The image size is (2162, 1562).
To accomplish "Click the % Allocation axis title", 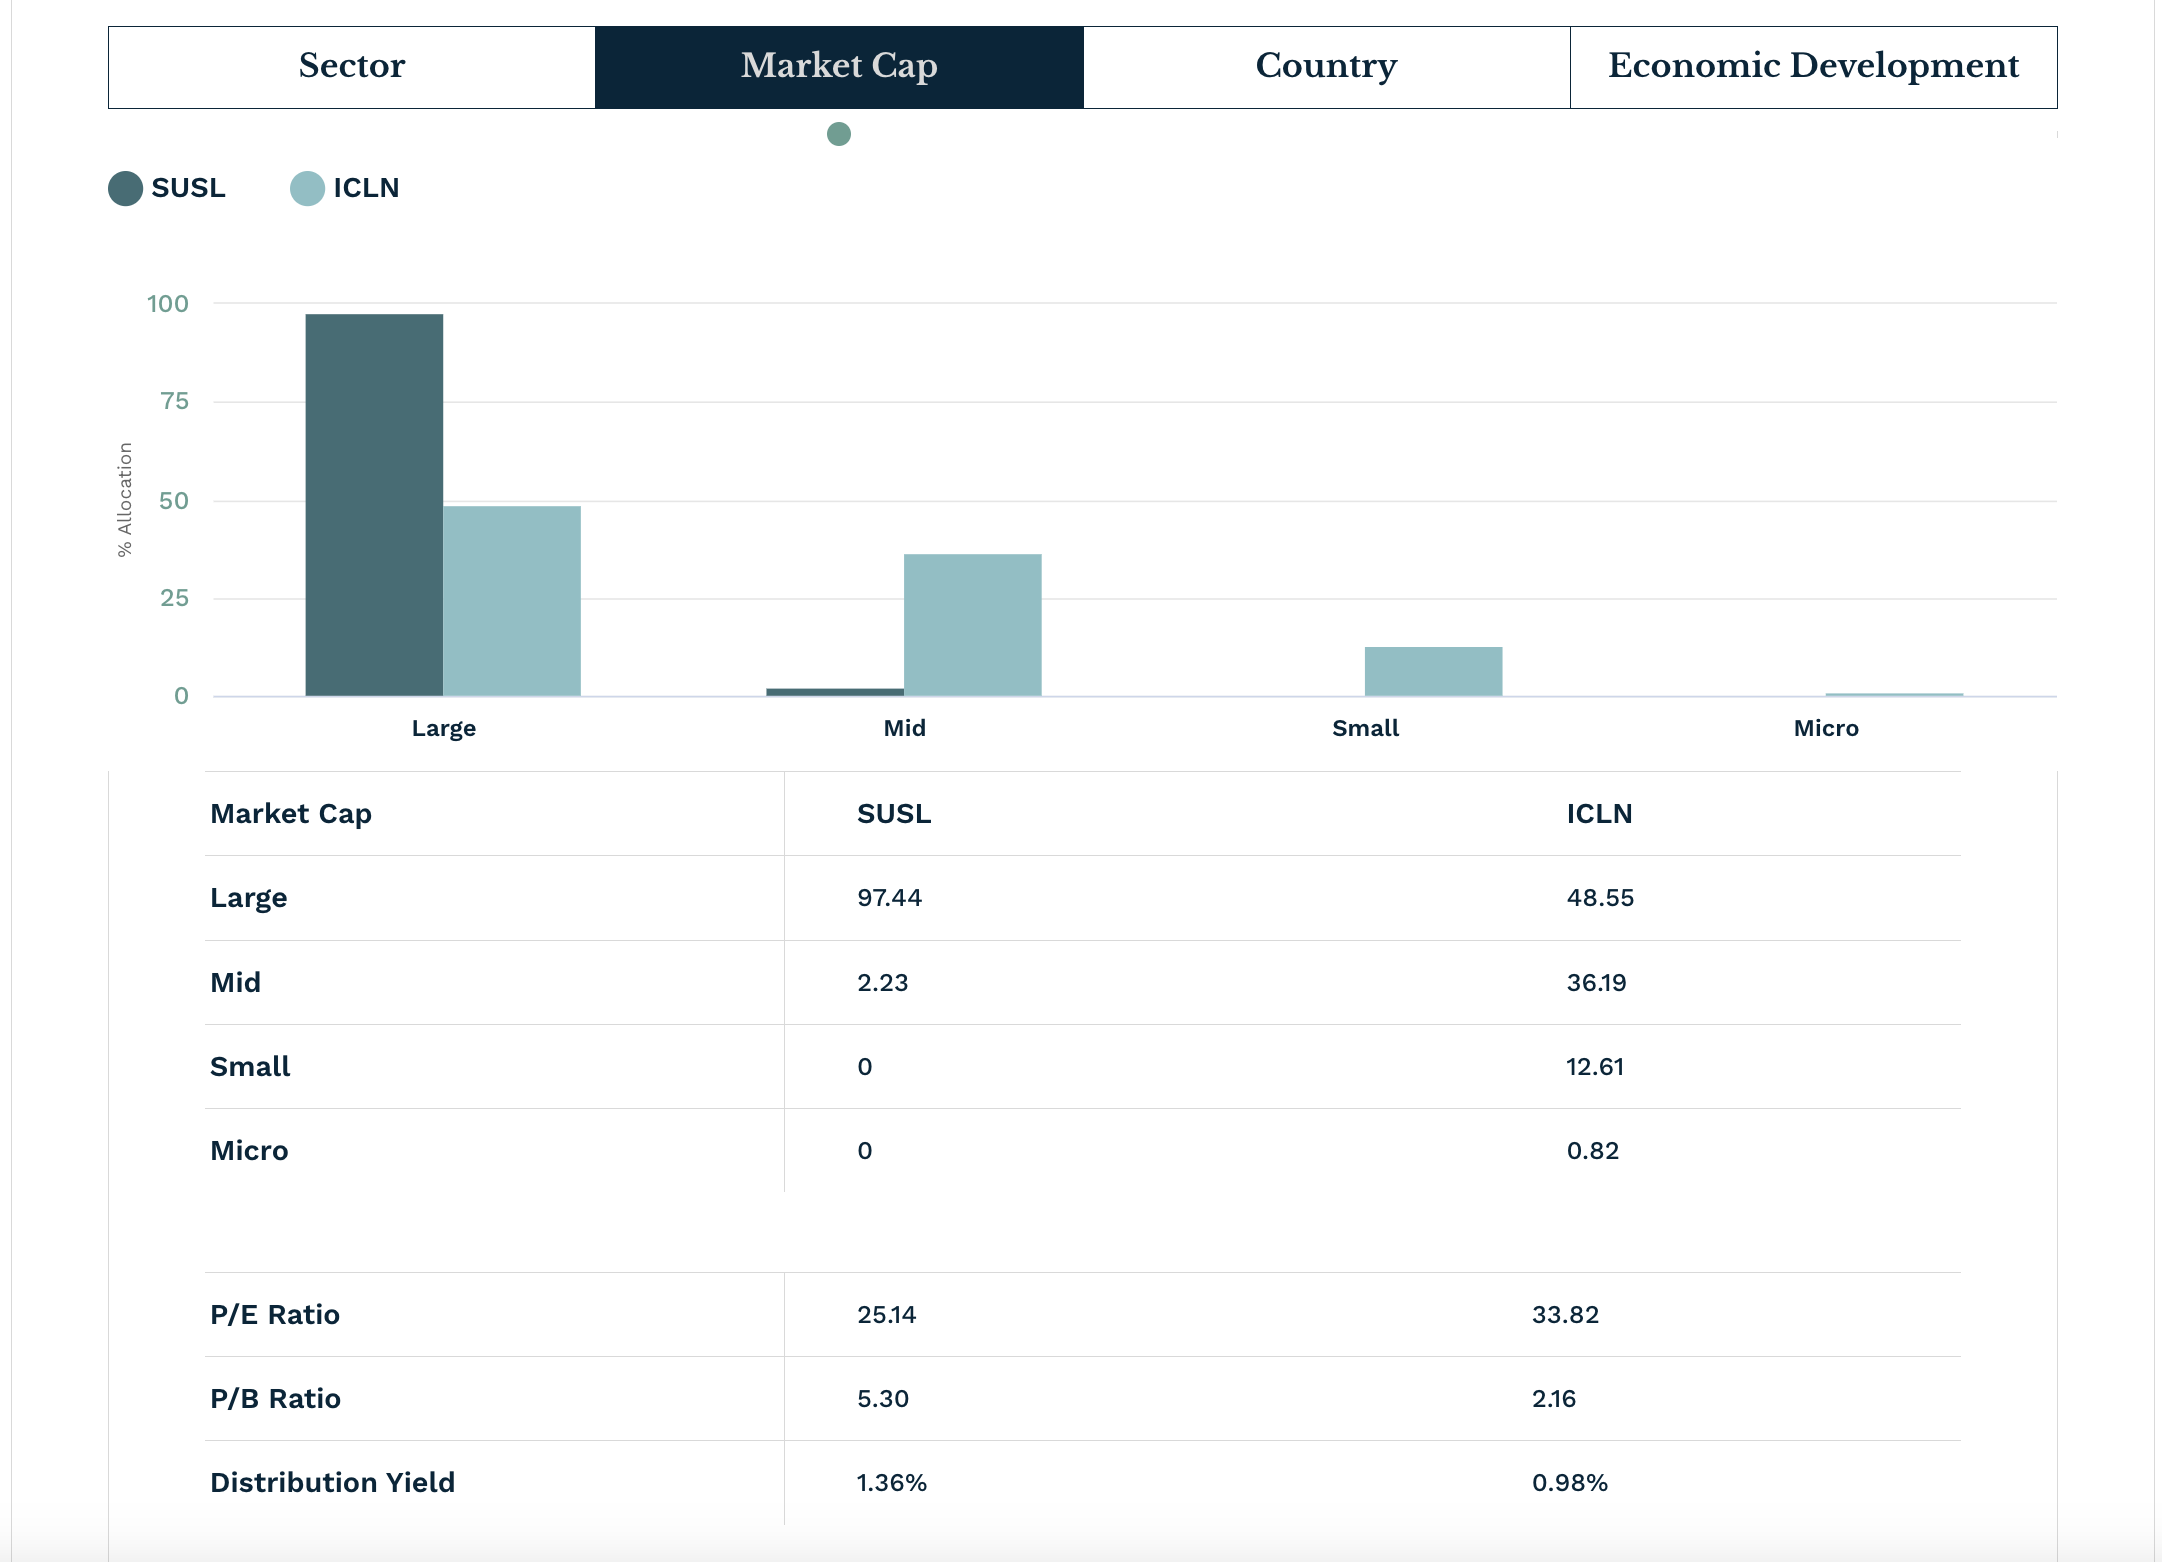I will pyautogui.click(x=125, y=499).
